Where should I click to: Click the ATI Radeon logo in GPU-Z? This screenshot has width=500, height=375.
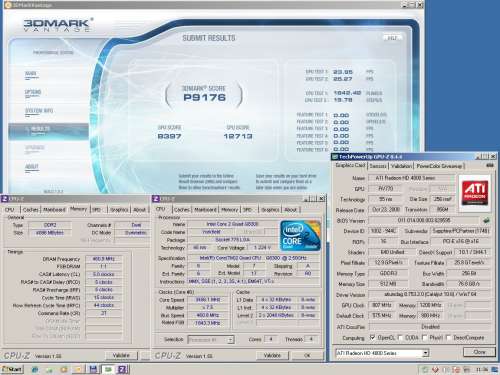475,192
